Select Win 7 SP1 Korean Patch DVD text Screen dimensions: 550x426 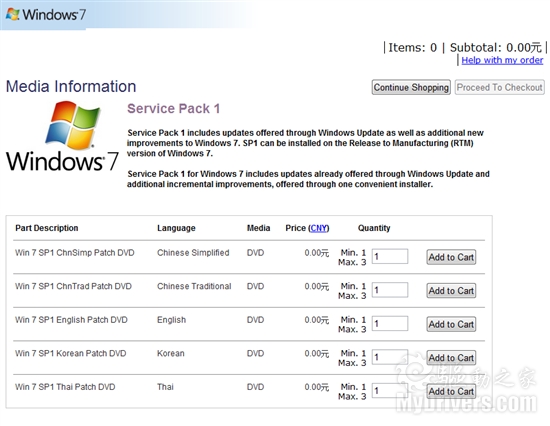tap(71, 353)
